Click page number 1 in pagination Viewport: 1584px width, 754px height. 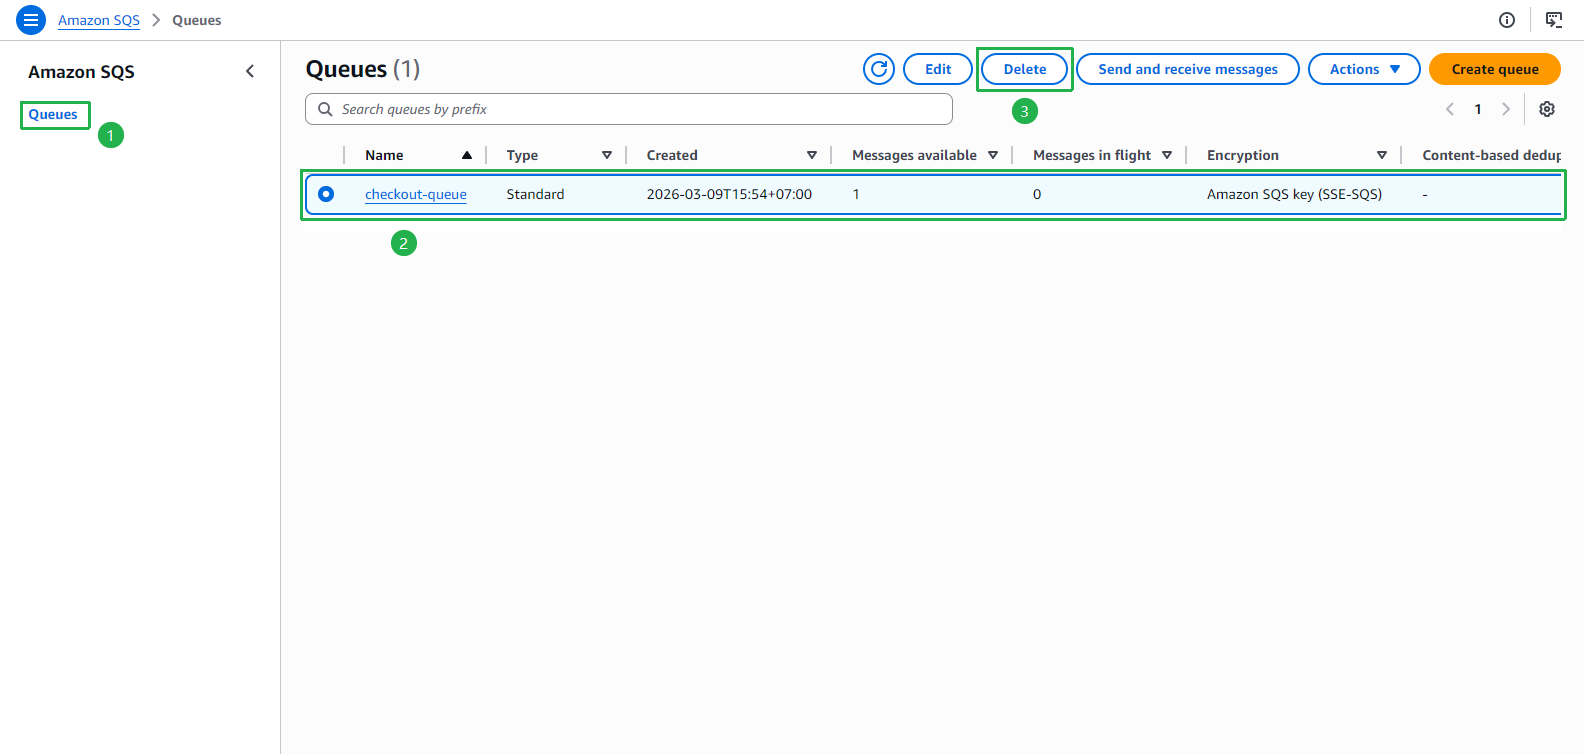click(x=1478, y=109)
